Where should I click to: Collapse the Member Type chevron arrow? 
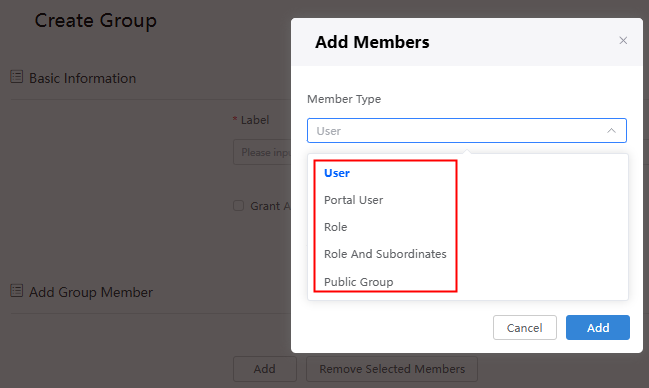(x=611, y=131)
